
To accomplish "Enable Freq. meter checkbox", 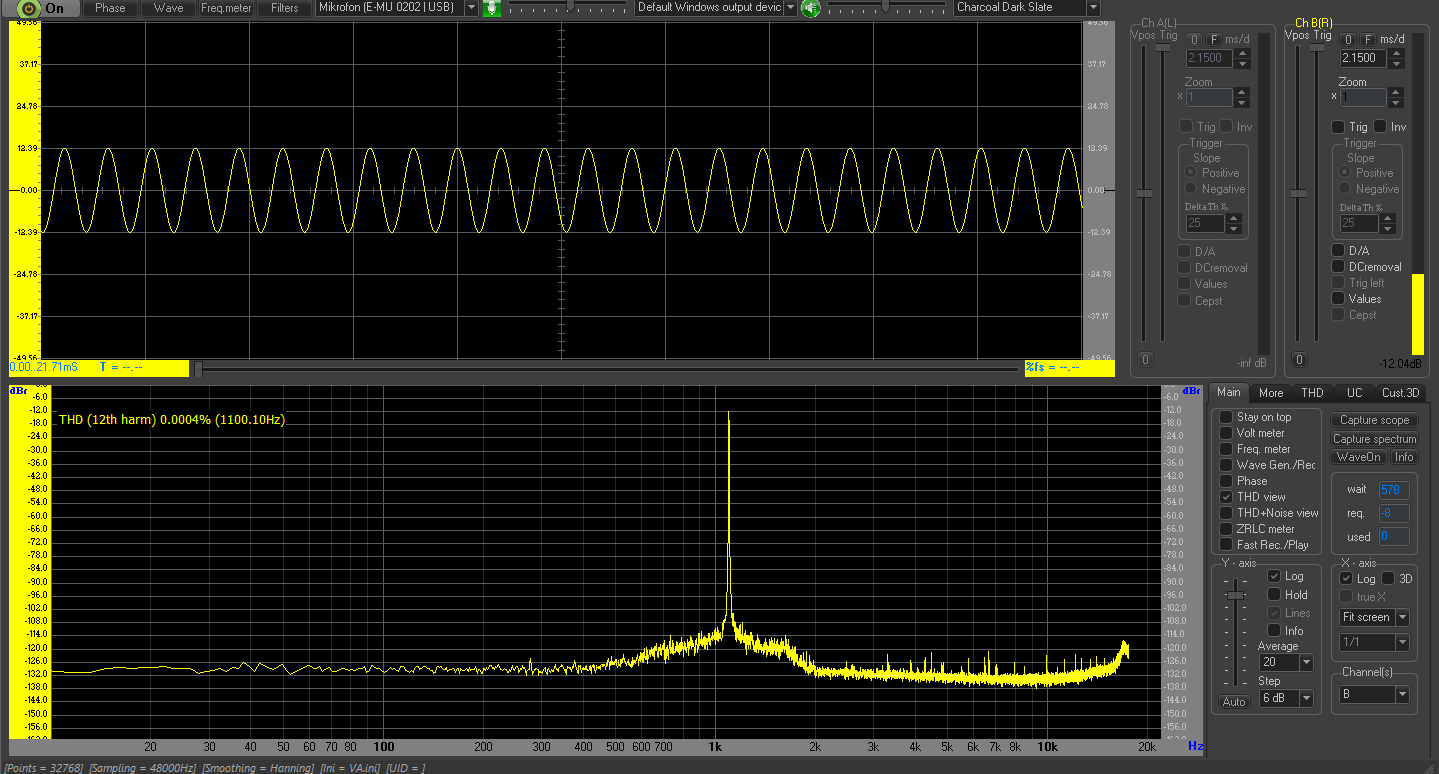I will tap(1226, 449).
